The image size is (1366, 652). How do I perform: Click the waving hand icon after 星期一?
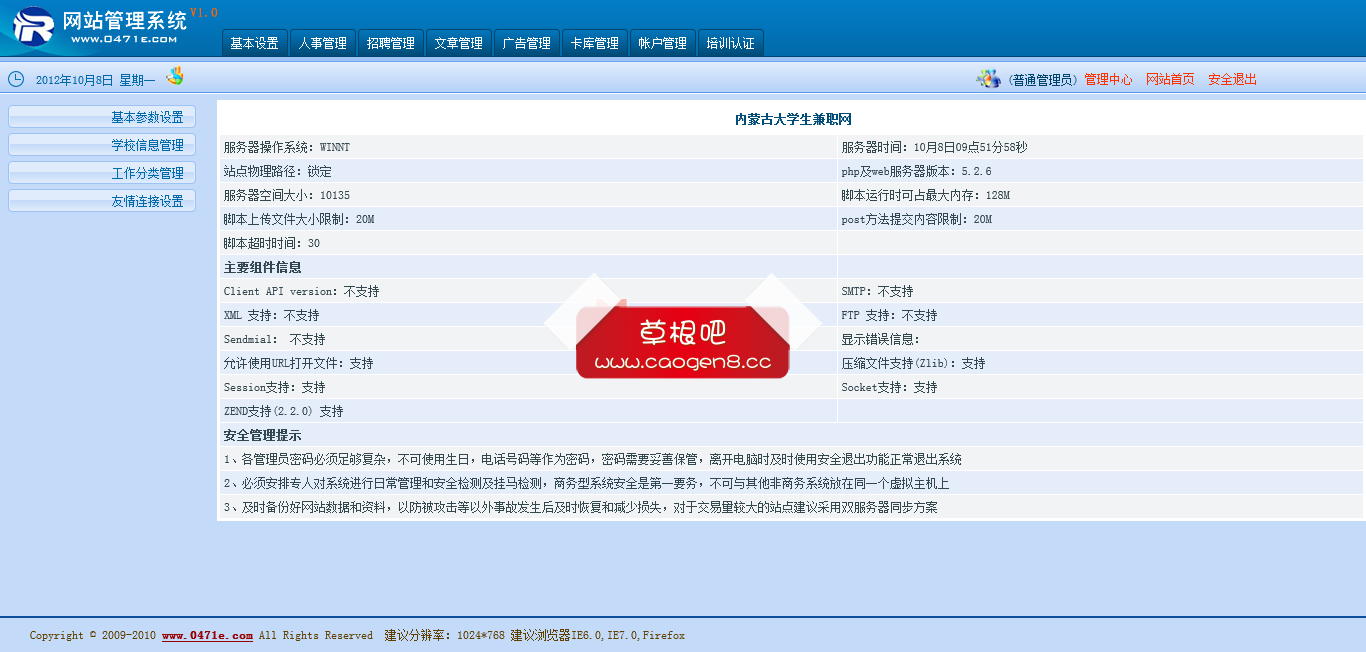(175, 76)
